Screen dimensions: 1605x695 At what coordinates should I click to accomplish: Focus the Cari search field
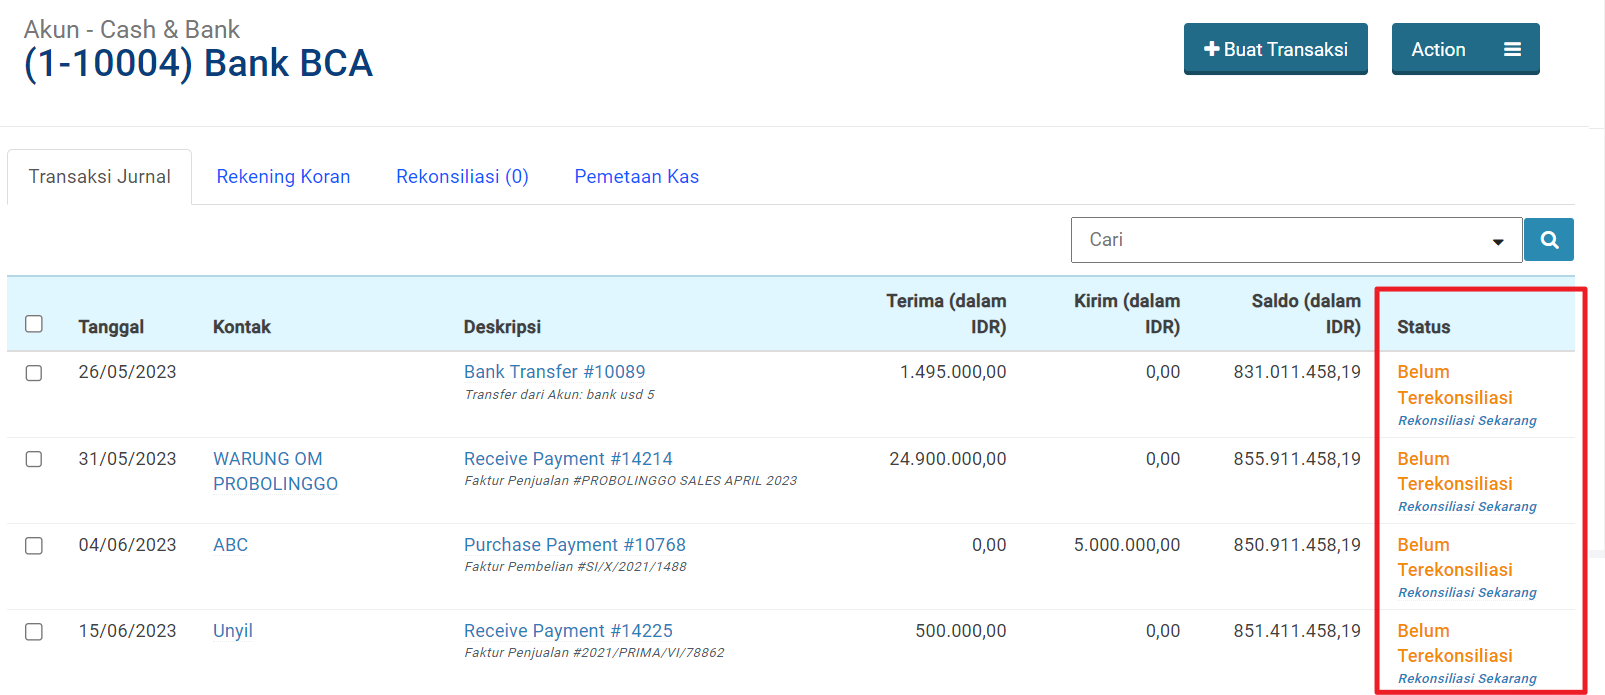[x=1296, y=240]
